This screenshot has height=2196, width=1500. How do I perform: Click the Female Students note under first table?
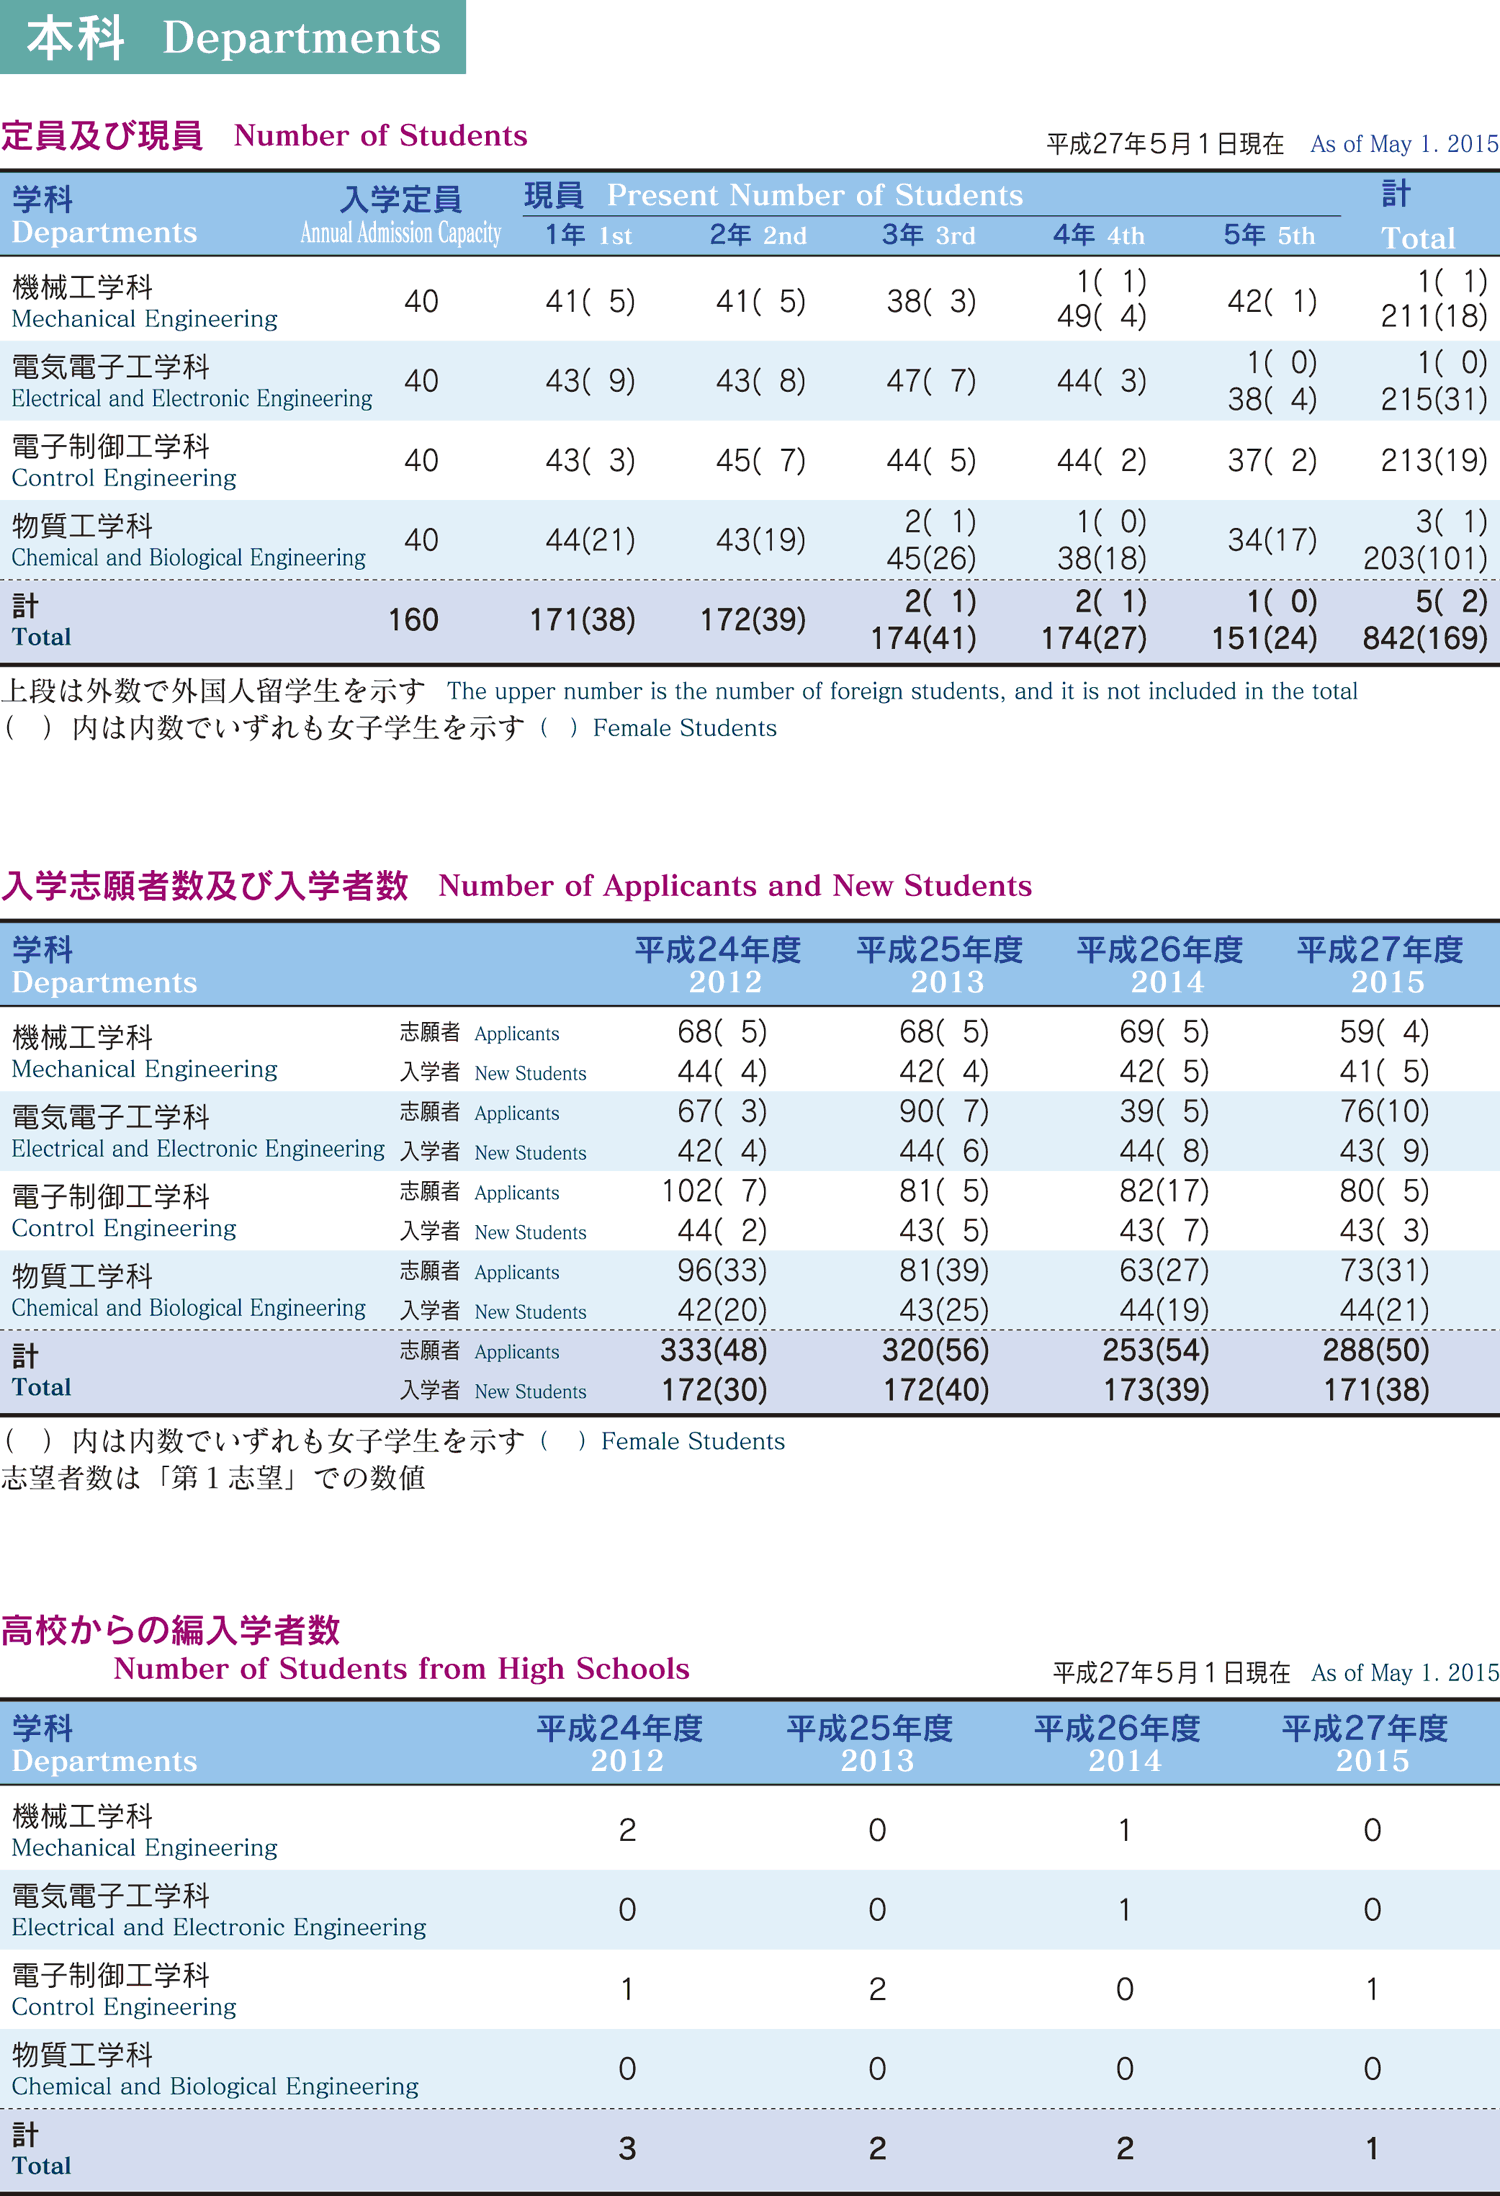coord(390,728)
